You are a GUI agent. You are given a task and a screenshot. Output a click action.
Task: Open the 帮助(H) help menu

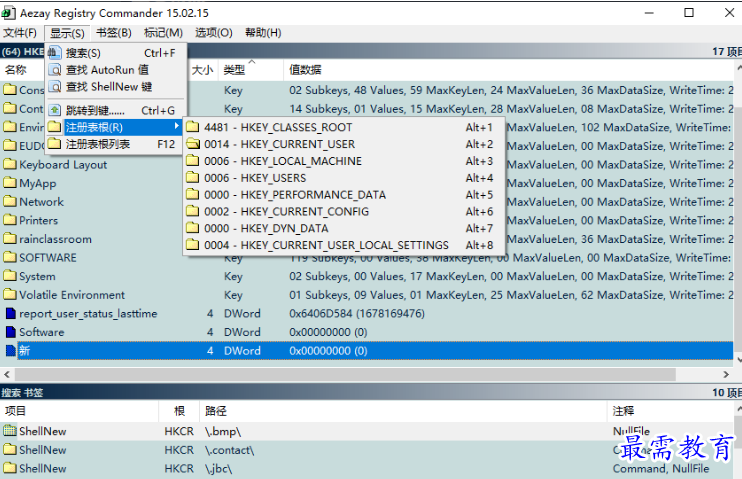[263, 33]
